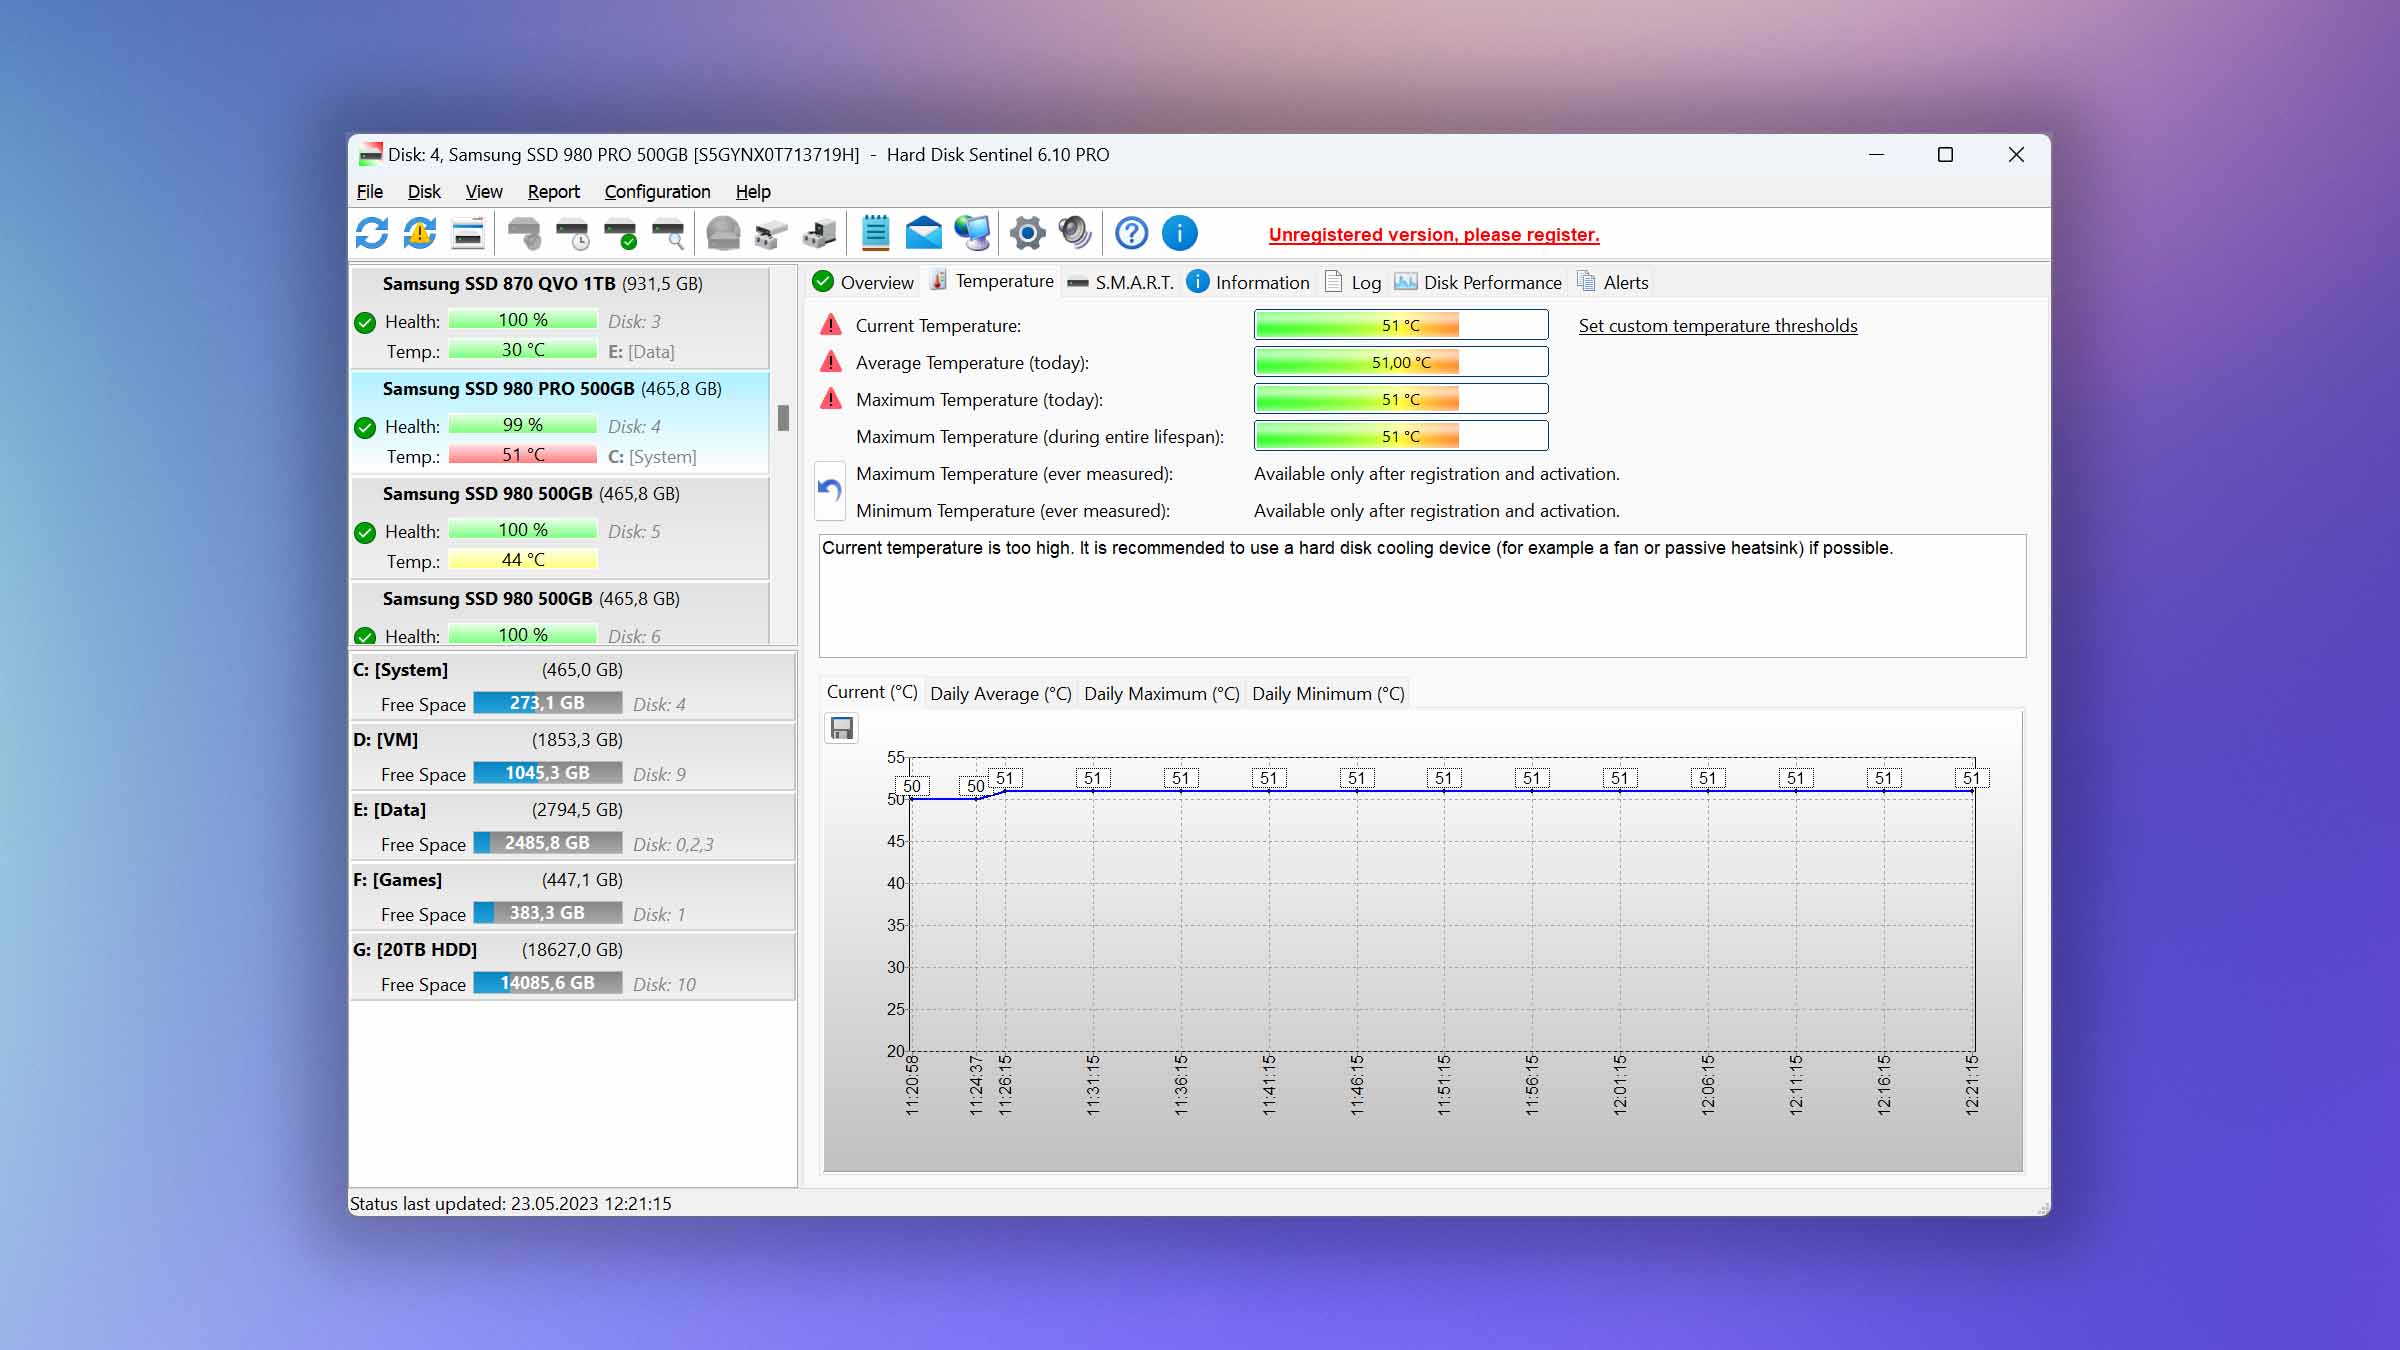The width and height of the screenshot is (2400, 1350).
Task: Select the Daily Average (°C) graph tab
Action: [1001, 693]
